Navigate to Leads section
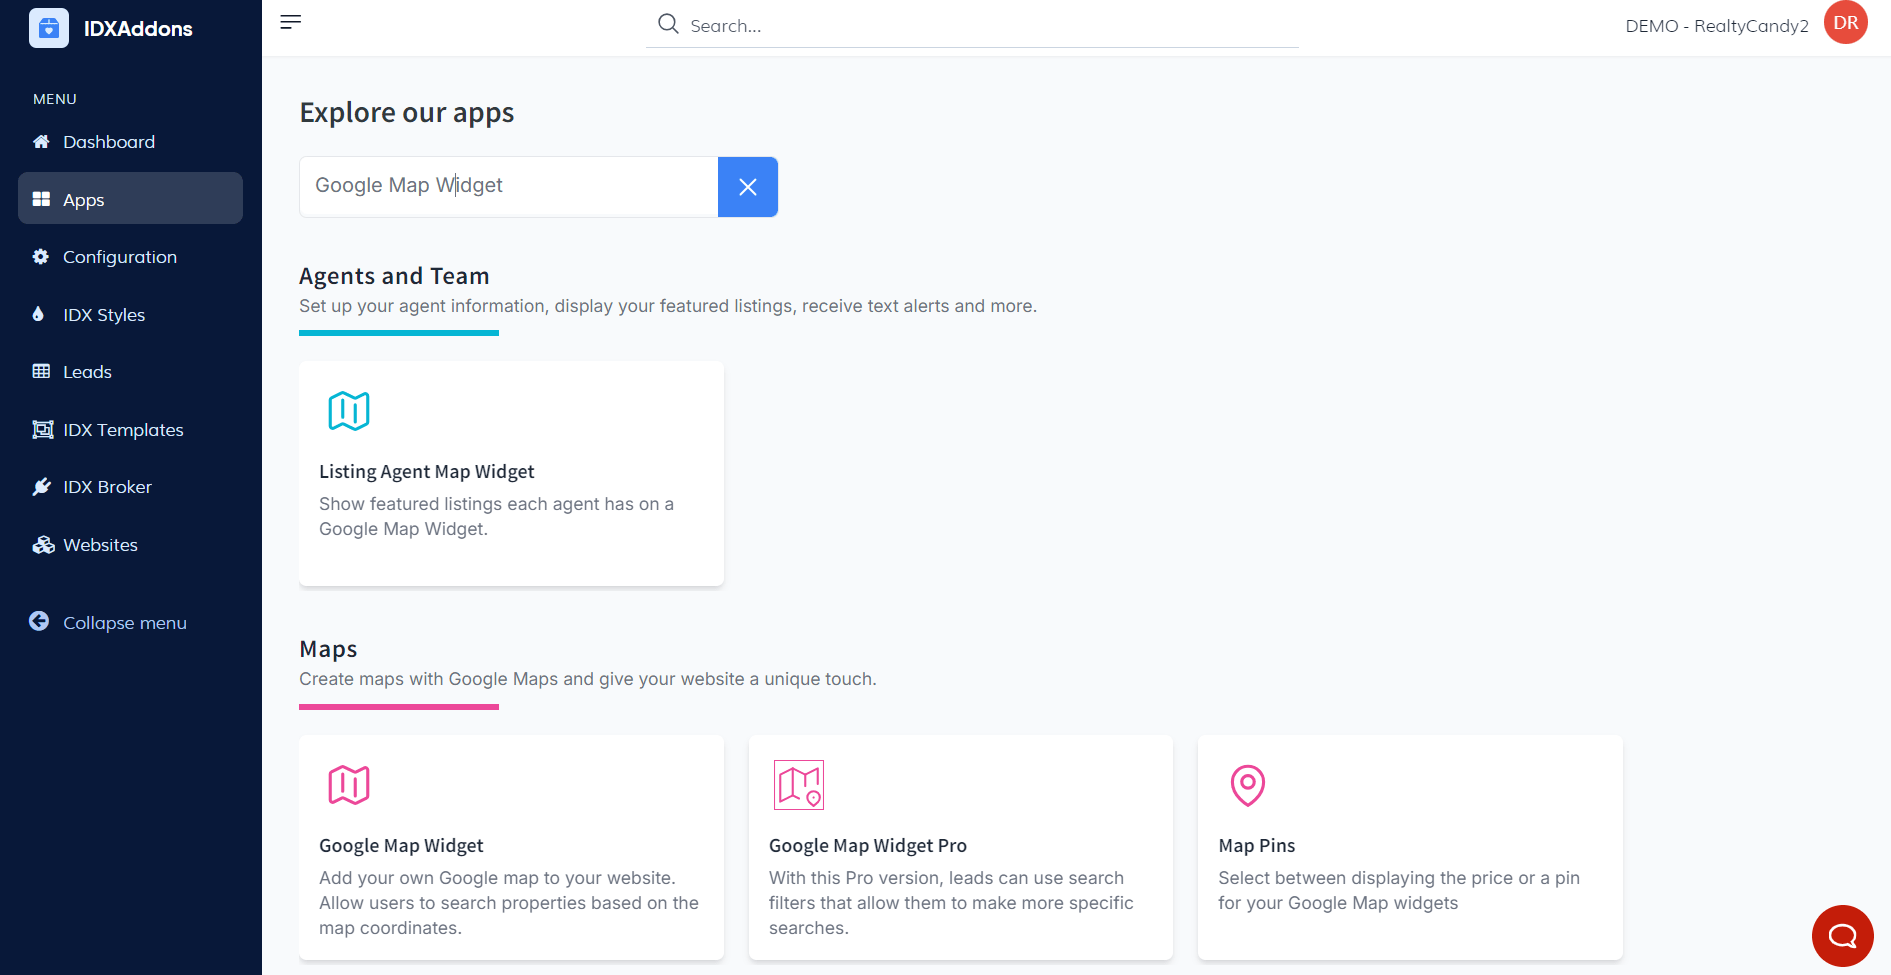This screenshot has width=1891, height=975. (x=87, y=372)
